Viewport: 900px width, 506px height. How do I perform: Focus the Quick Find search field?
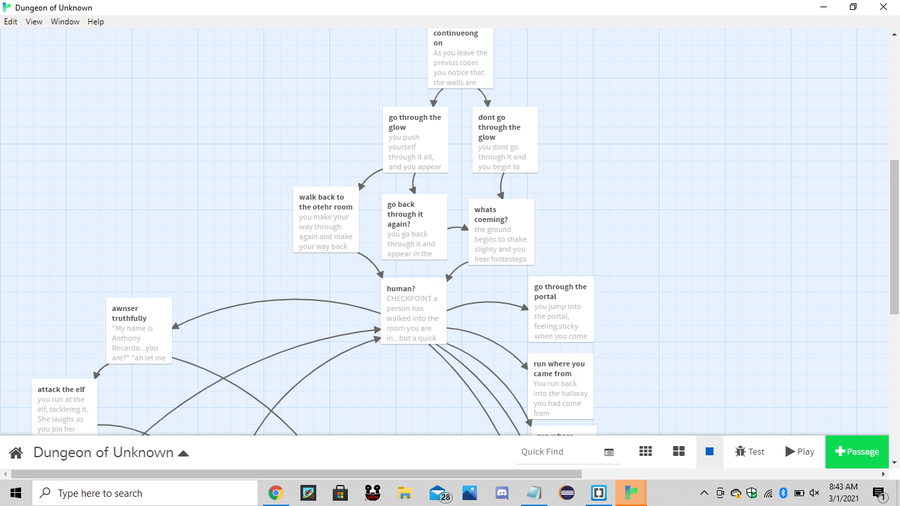(561, 451)
